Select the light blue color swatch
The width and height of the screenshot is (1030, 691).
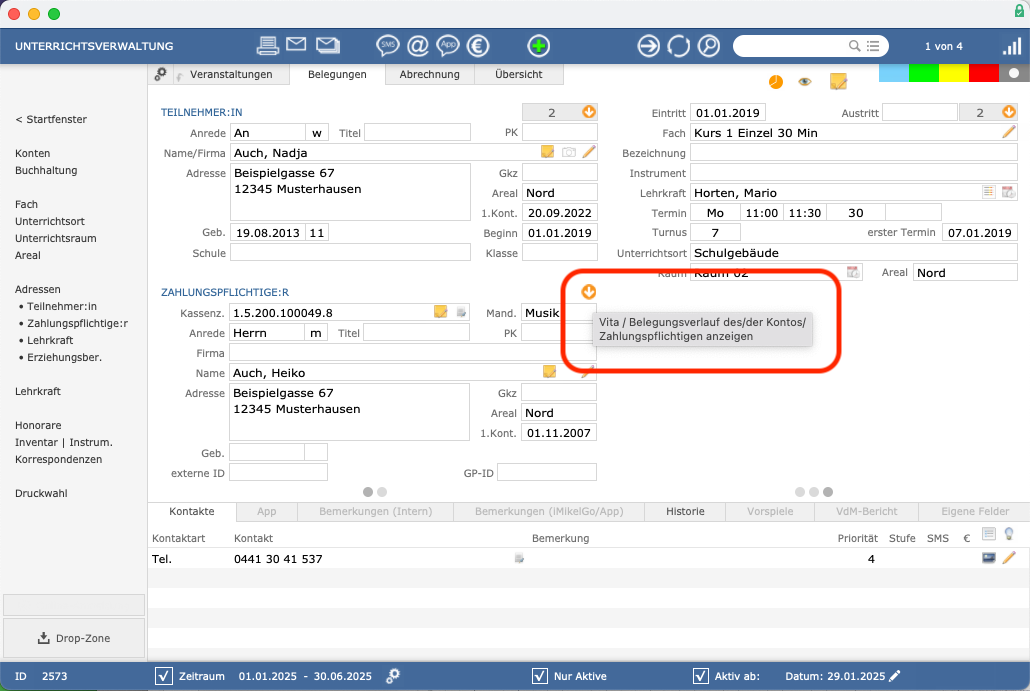(893, 74)
